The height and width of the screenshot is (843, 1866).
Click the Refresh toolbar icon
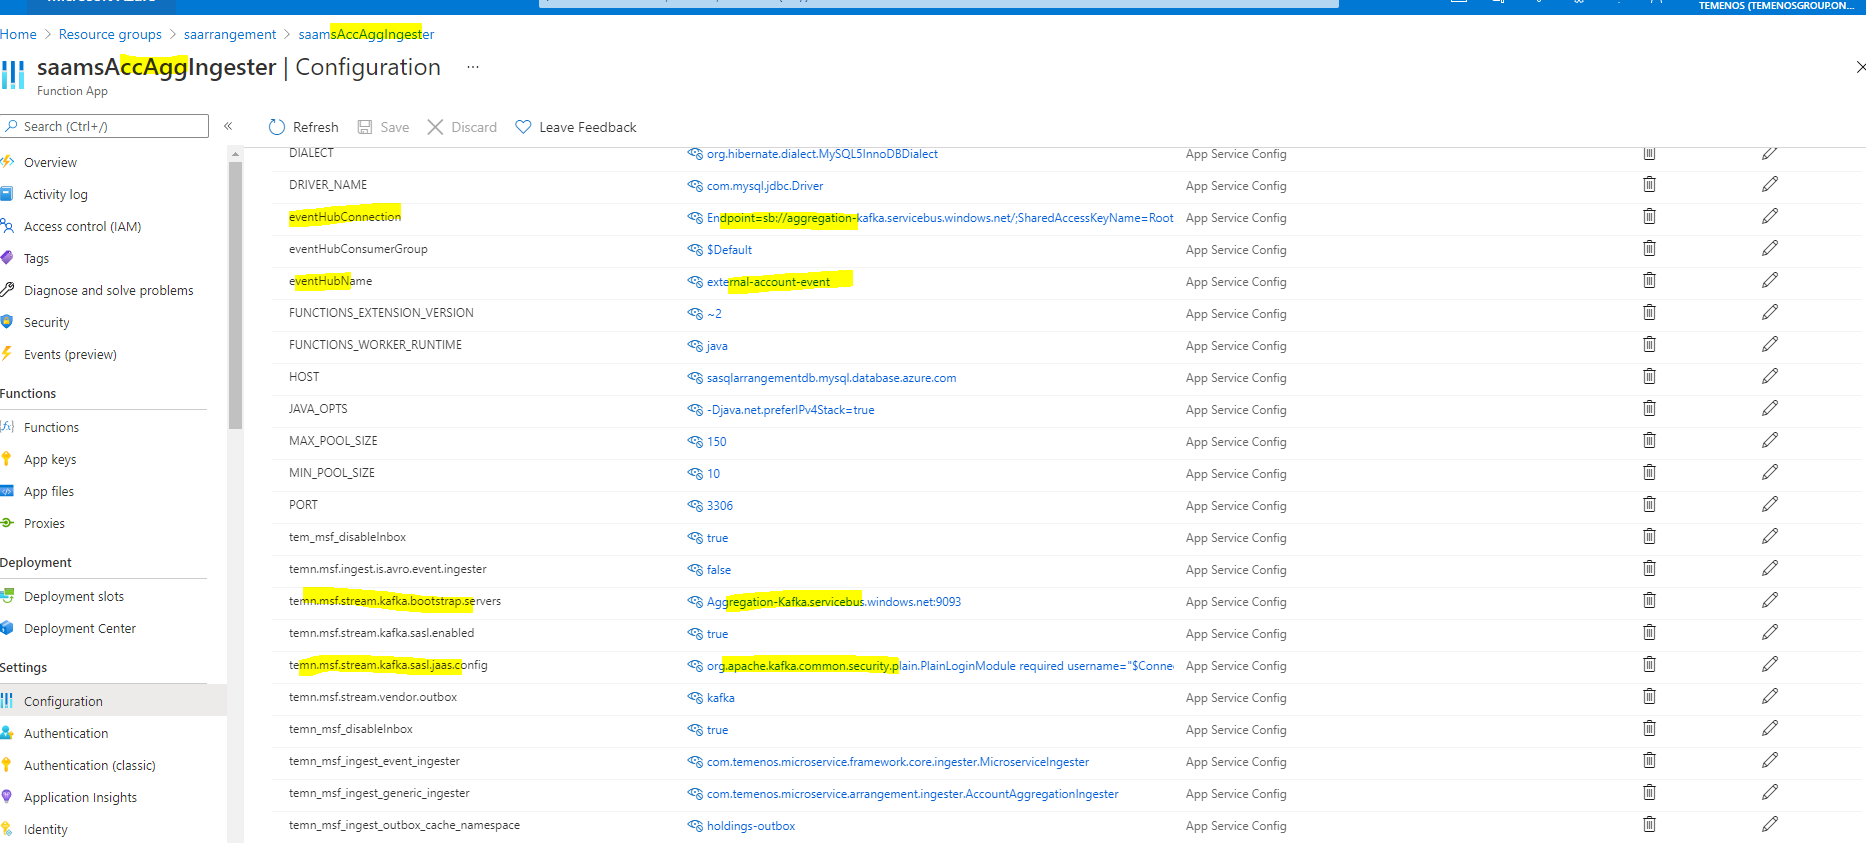(x=277, y=127)
